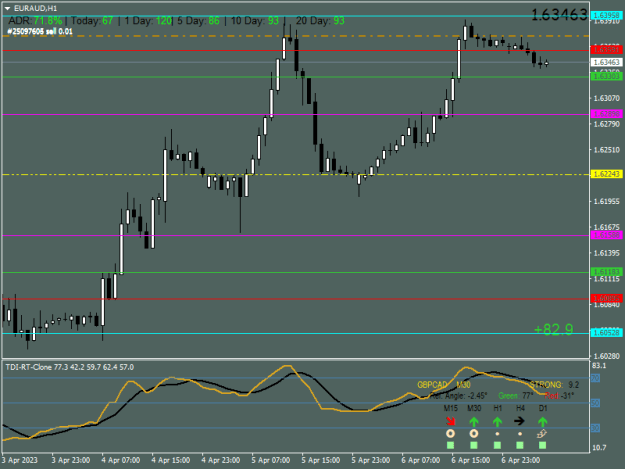Select the small dot under H1
The image size is (625, 469).
[x=497, y=434]
